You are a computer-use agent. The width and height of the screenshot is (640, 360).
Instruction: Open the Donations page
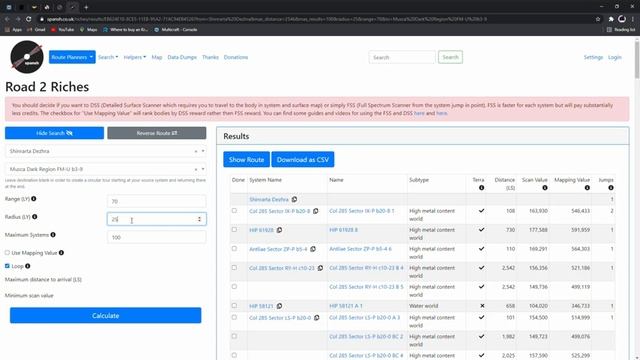coord(236,57)
